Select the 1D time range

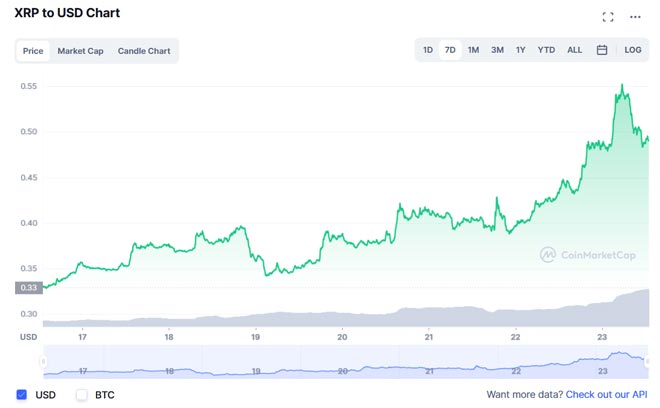click(428, 50)
